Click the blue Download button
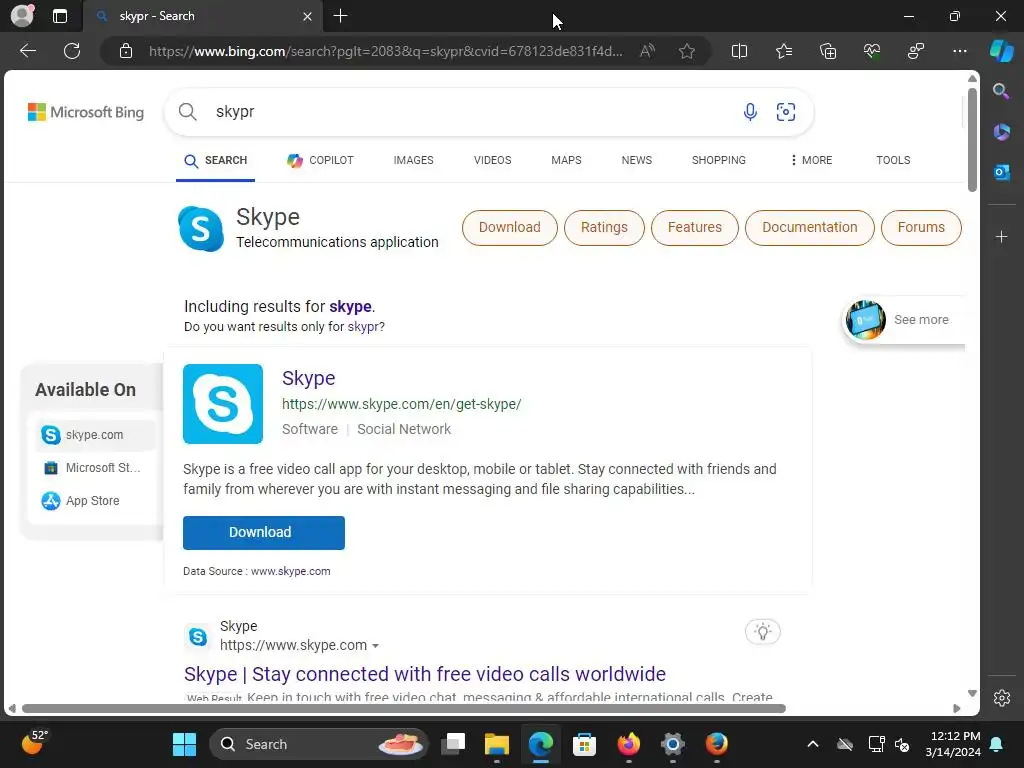This screenshot has height=768, width=1024. [263, 532]
